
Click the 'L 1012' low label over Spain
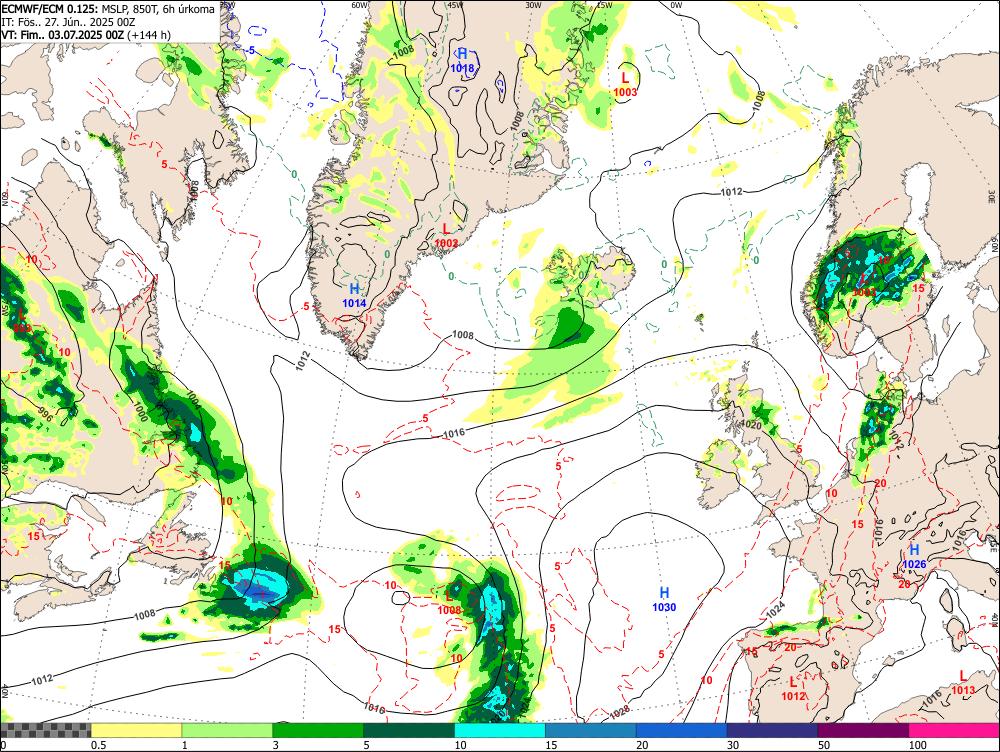(x=793, y=689)
